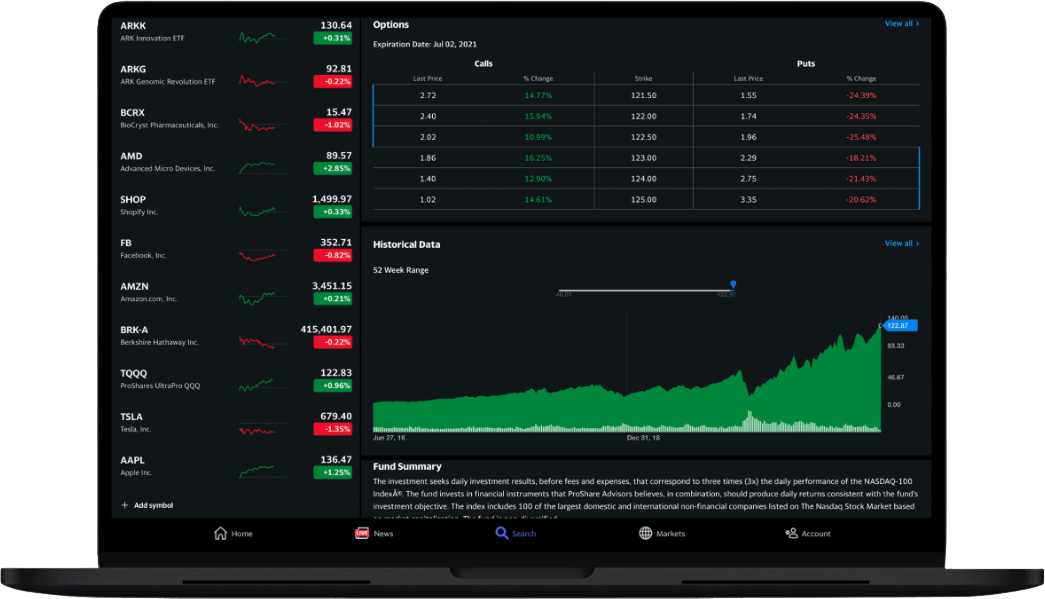Click the Puts column header

(x=806, y=64)
